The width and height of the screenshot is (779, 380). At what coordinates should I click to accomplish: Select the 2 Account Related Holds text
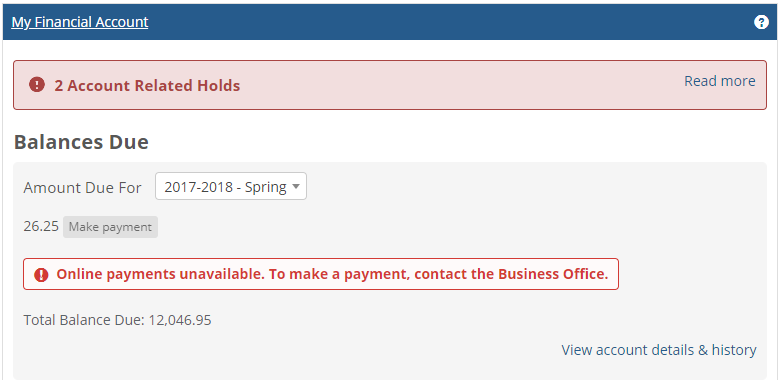click(x=147, y=85)
